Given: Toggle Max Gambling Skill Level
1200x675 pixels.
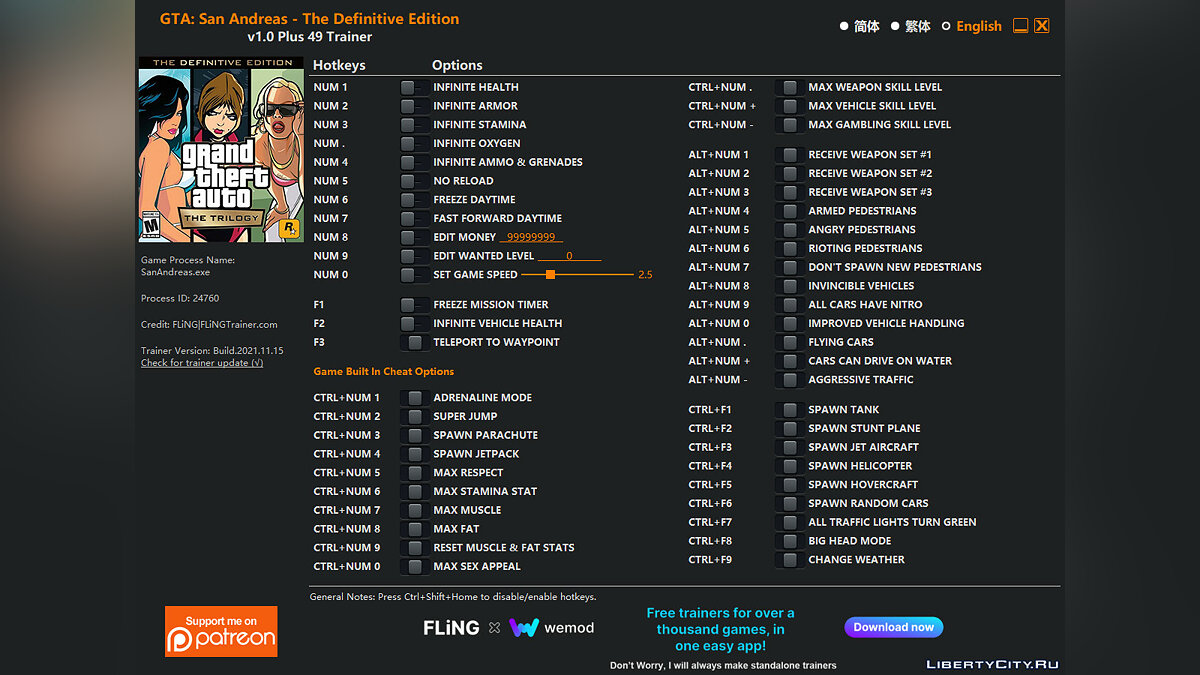Looking at the screenshot, I should [x=790, y=125].
